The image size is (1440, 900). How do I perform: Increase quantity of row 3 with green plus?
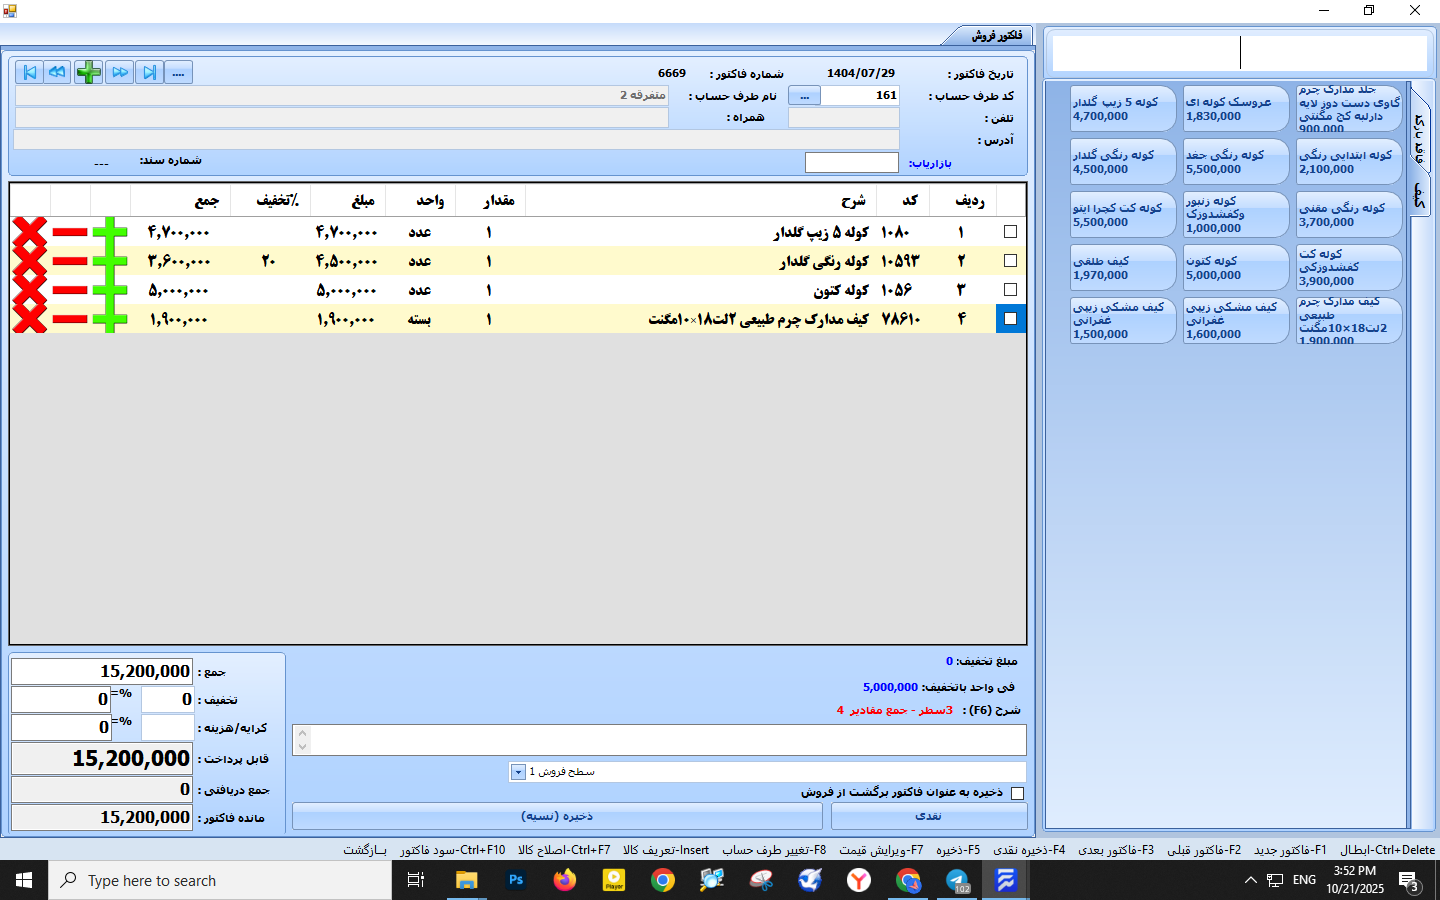tap(110, 290)
